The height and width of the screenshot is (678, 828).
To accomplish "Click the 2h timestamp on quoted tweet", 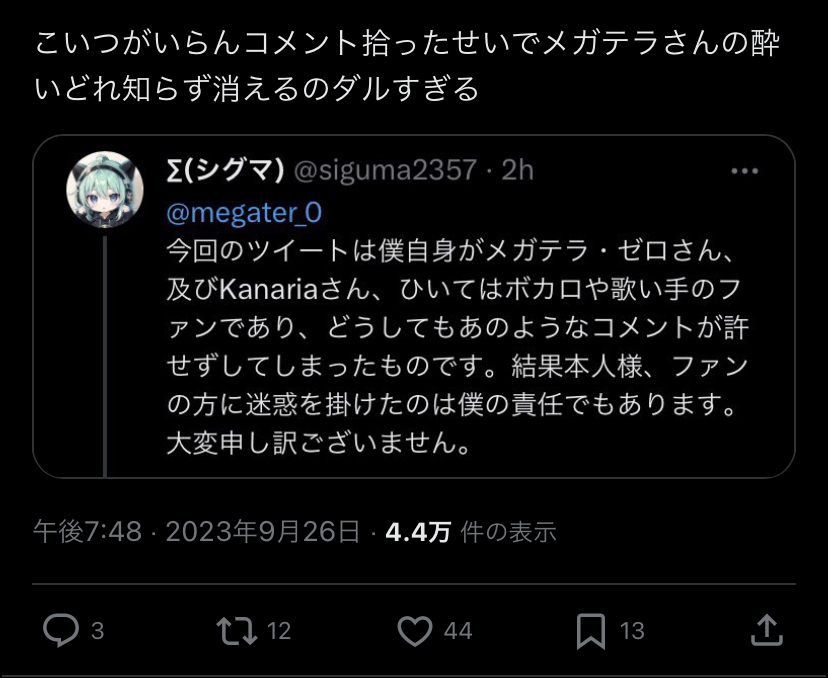I will [517, 171].
